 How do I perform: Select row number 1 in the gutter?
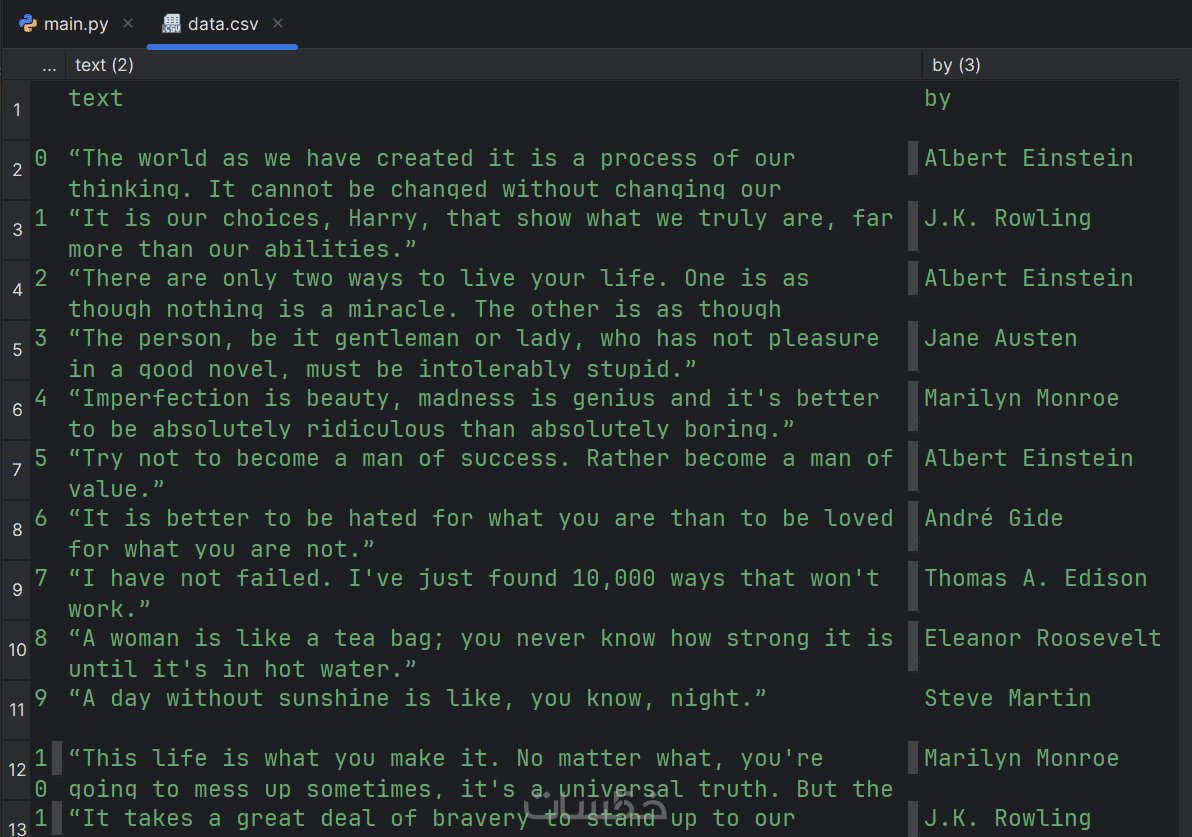click(17, 109)
